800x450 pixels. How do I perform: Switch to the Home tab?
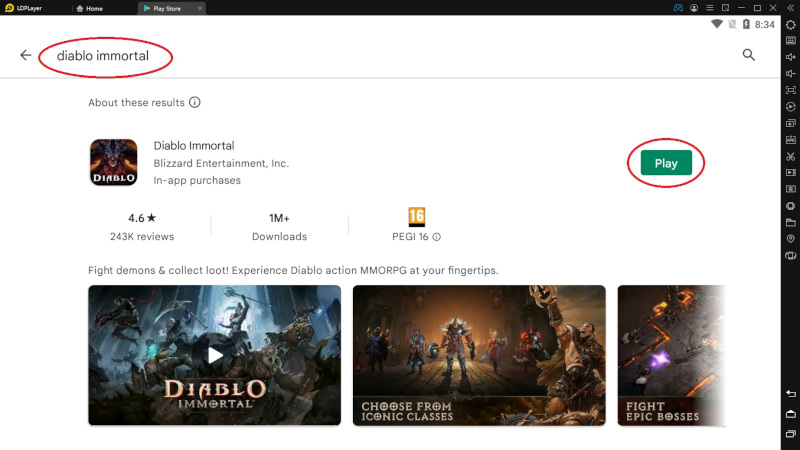pos(89,8)
